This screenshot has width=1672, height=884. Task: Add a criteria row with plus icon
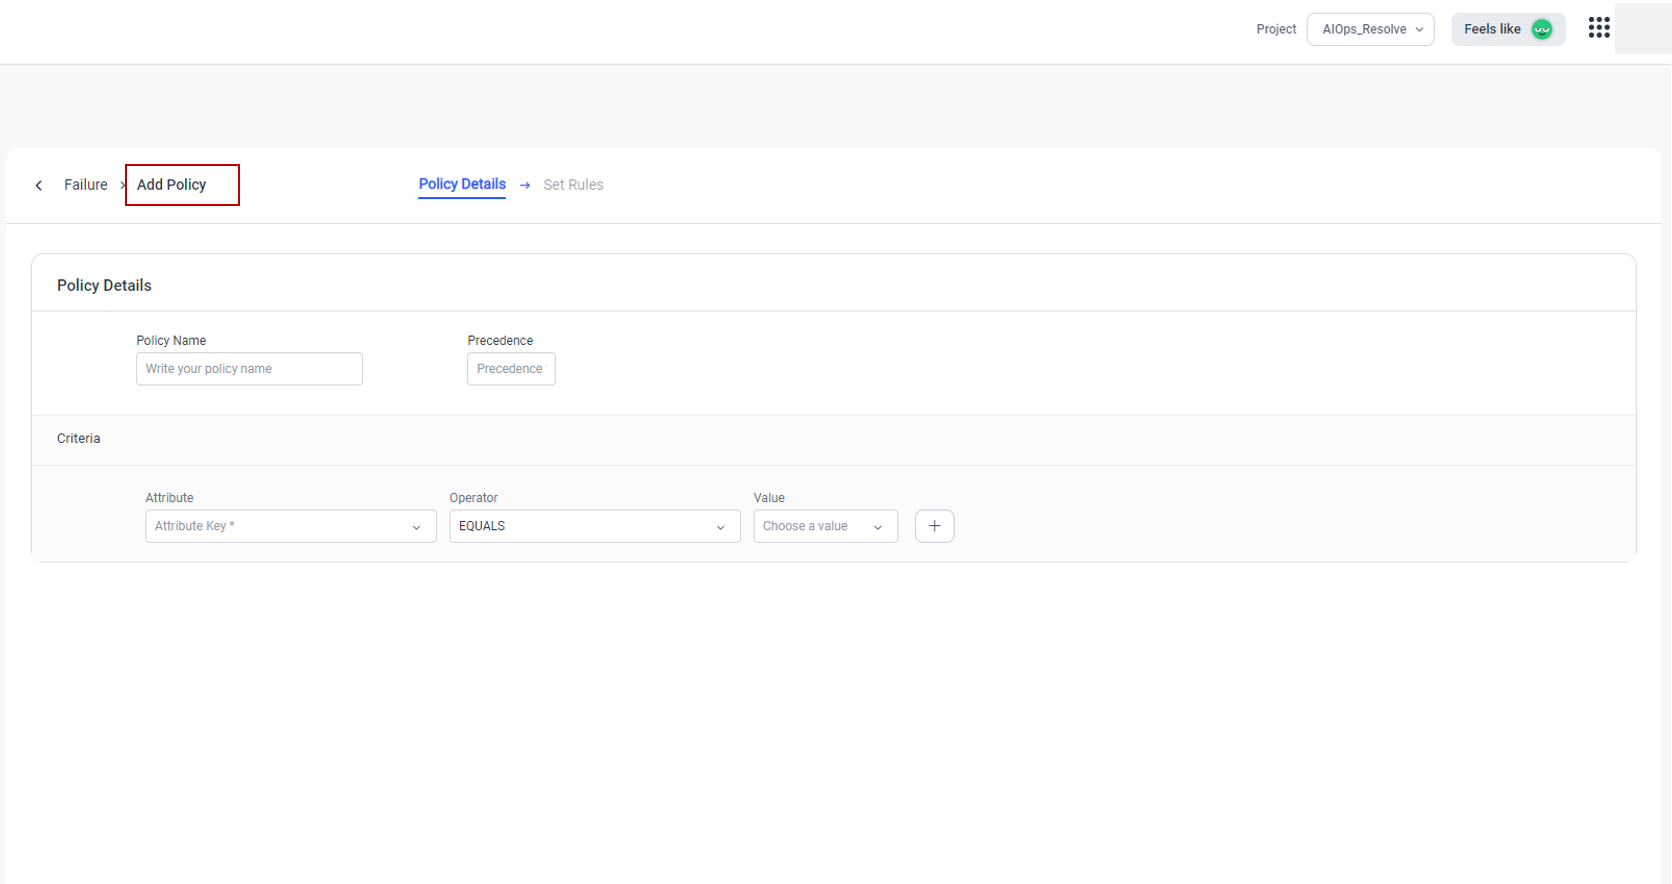pos(934,526)
